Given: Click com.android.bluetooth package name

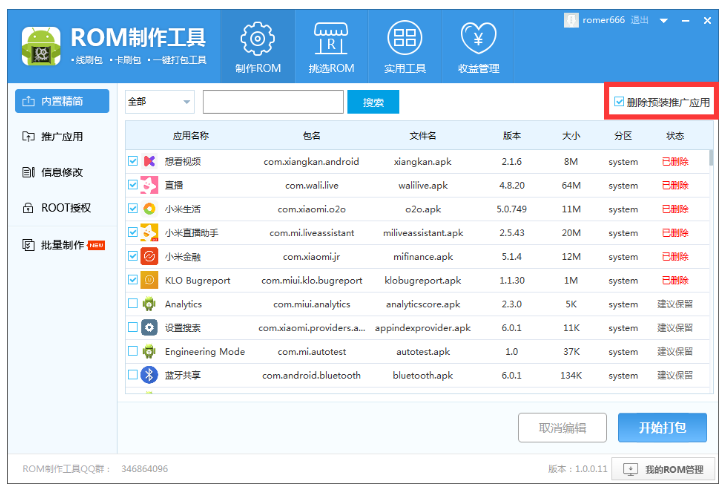Looking at the screenshot, I should tap(312, 375).
